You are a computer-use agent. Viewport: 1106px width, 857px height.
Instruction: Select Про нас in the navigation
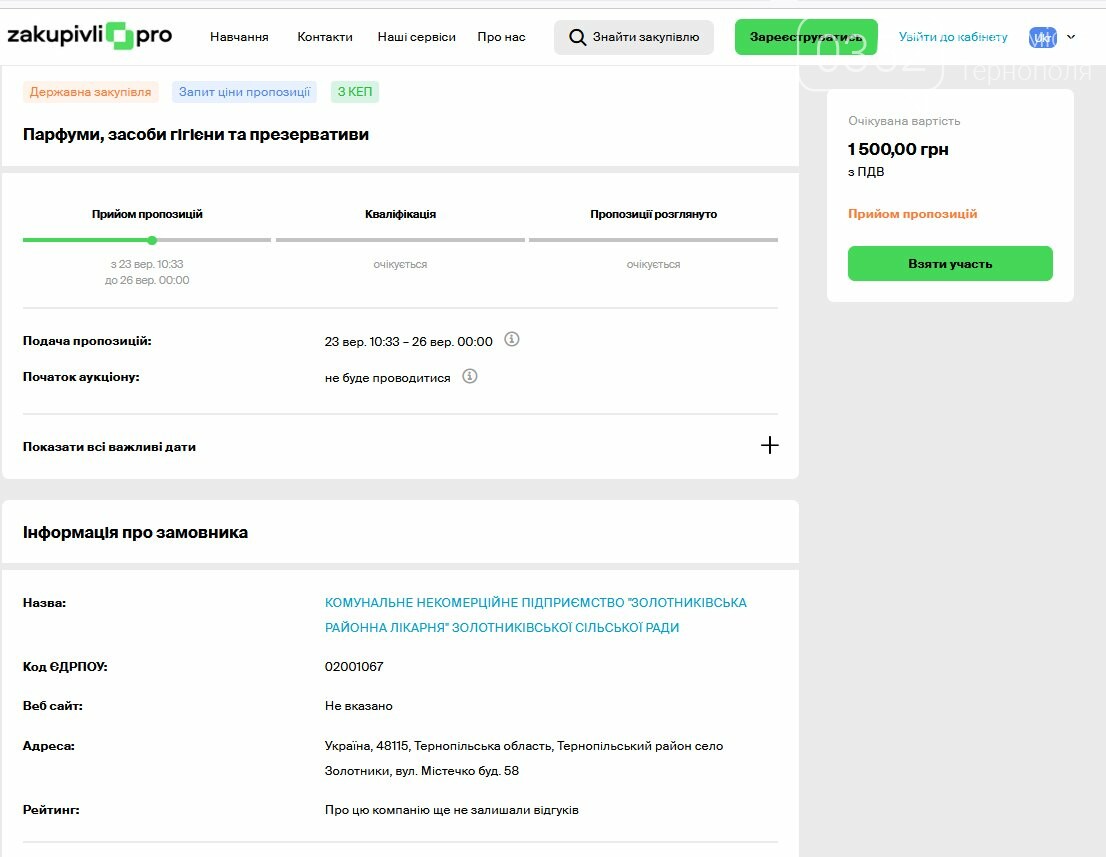501,37
